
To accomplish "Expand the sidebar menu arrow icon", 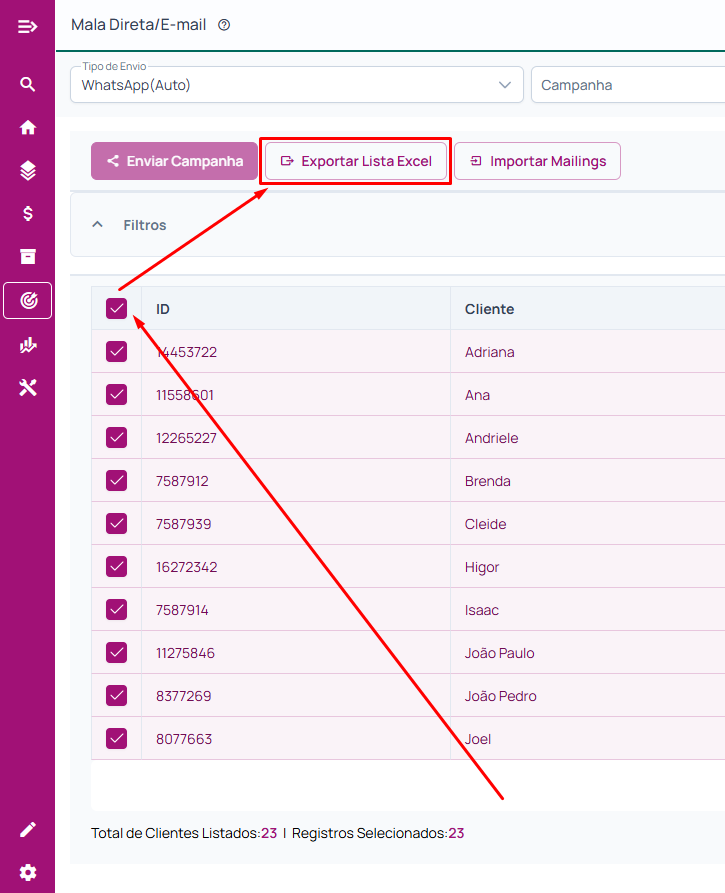I will [x=27, y=26].
